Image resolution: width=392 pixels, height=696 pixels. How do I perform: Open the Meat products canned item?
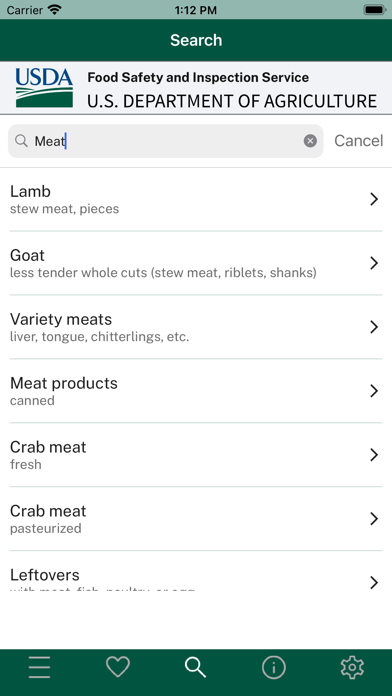coord(196,391)
